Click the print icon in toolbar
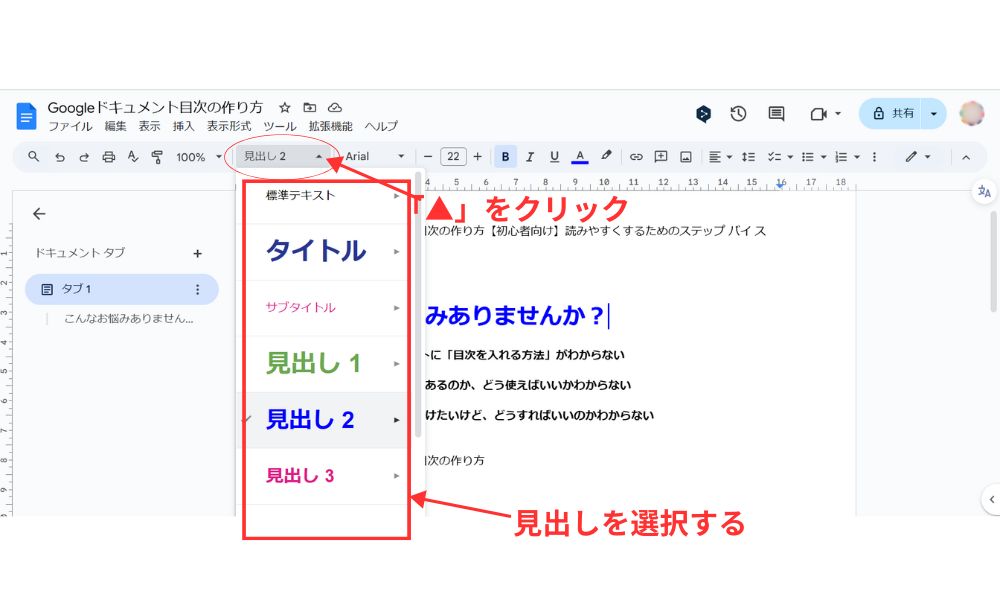Screen dimensions: 1000x600 click(x=108, y=157)
